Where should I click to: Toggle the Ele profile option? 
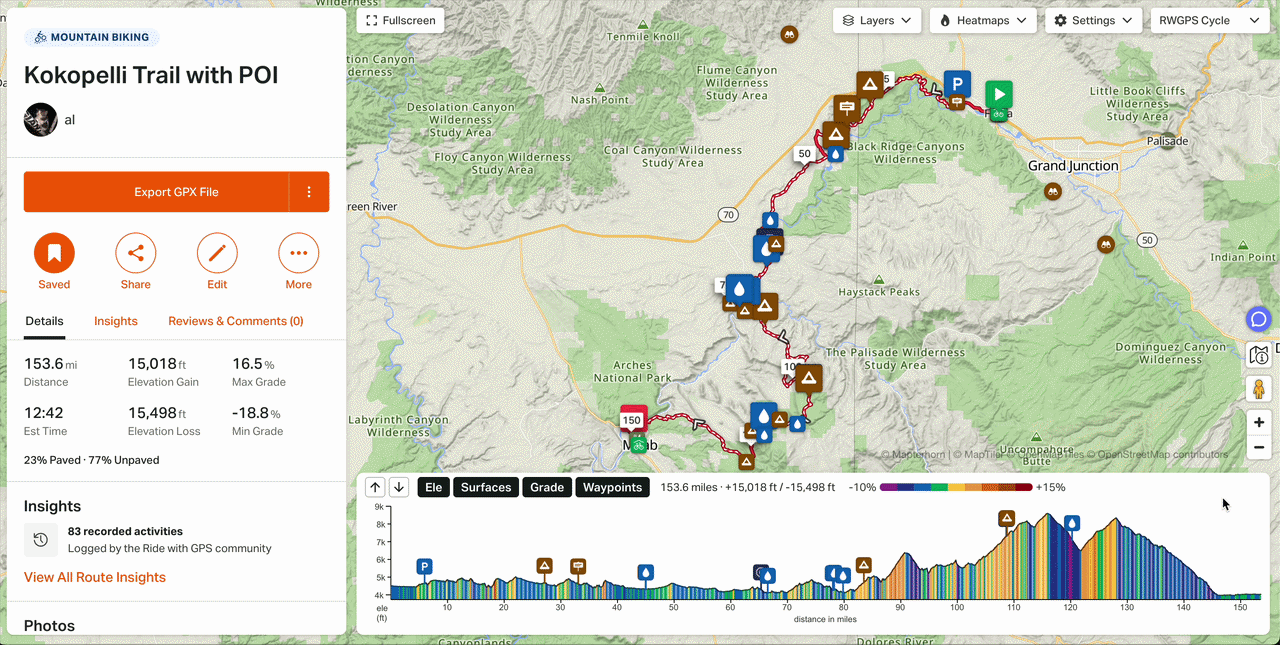433,487
